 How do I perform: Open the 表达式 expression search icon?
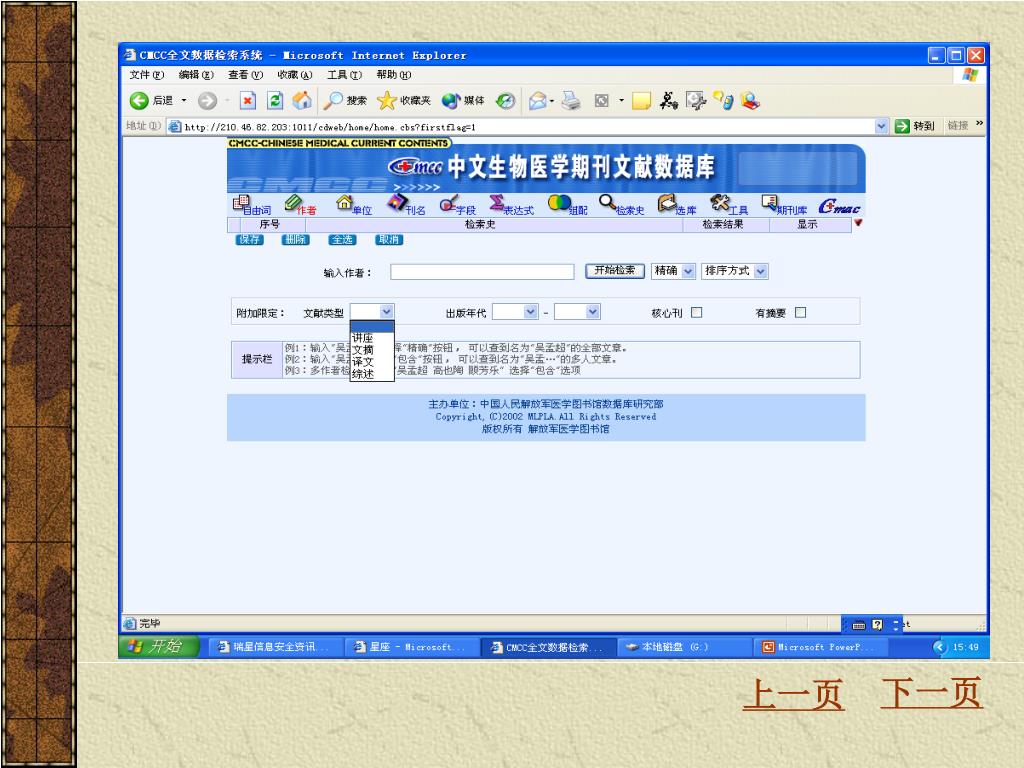pos(511,205)
